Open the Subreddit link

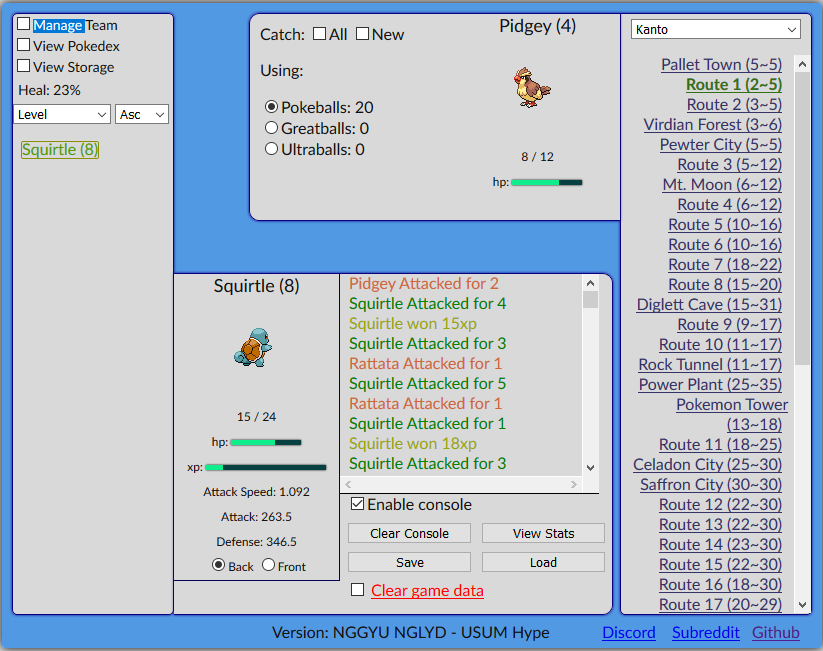tap(706, 633)
